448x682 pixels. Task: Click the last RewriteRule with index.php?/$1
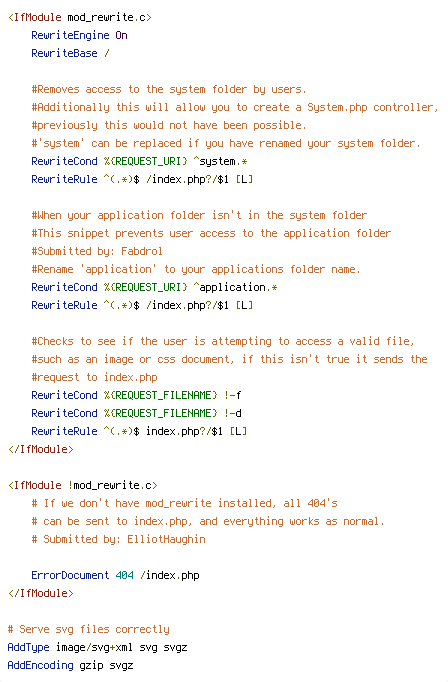(139, 431)
